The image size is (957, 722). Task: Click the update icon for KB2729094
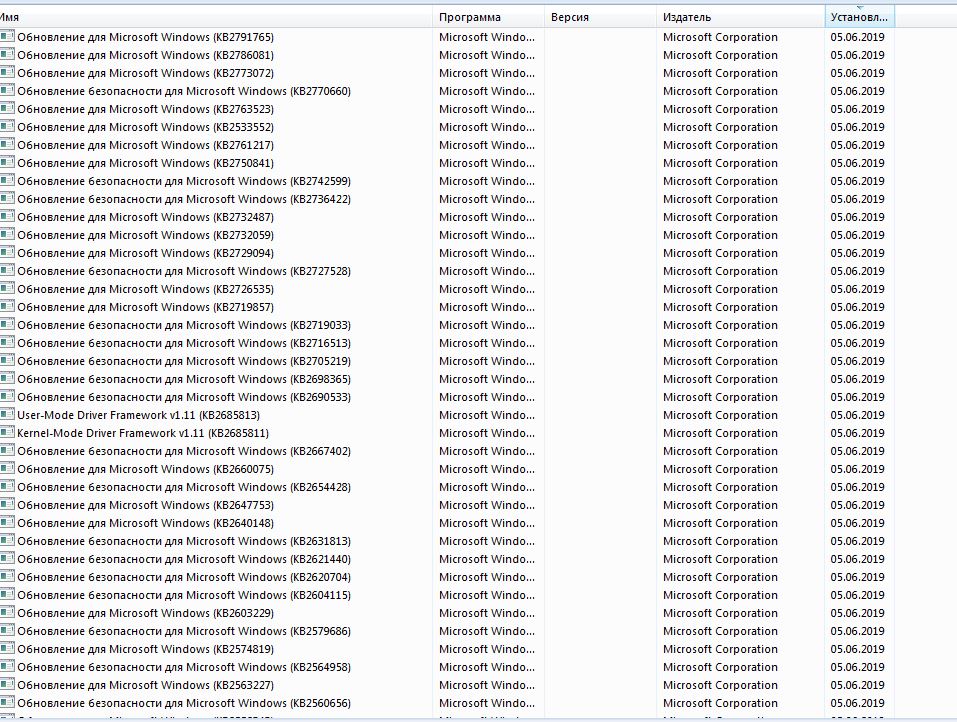pyautogui.click(x=7, y=253)
